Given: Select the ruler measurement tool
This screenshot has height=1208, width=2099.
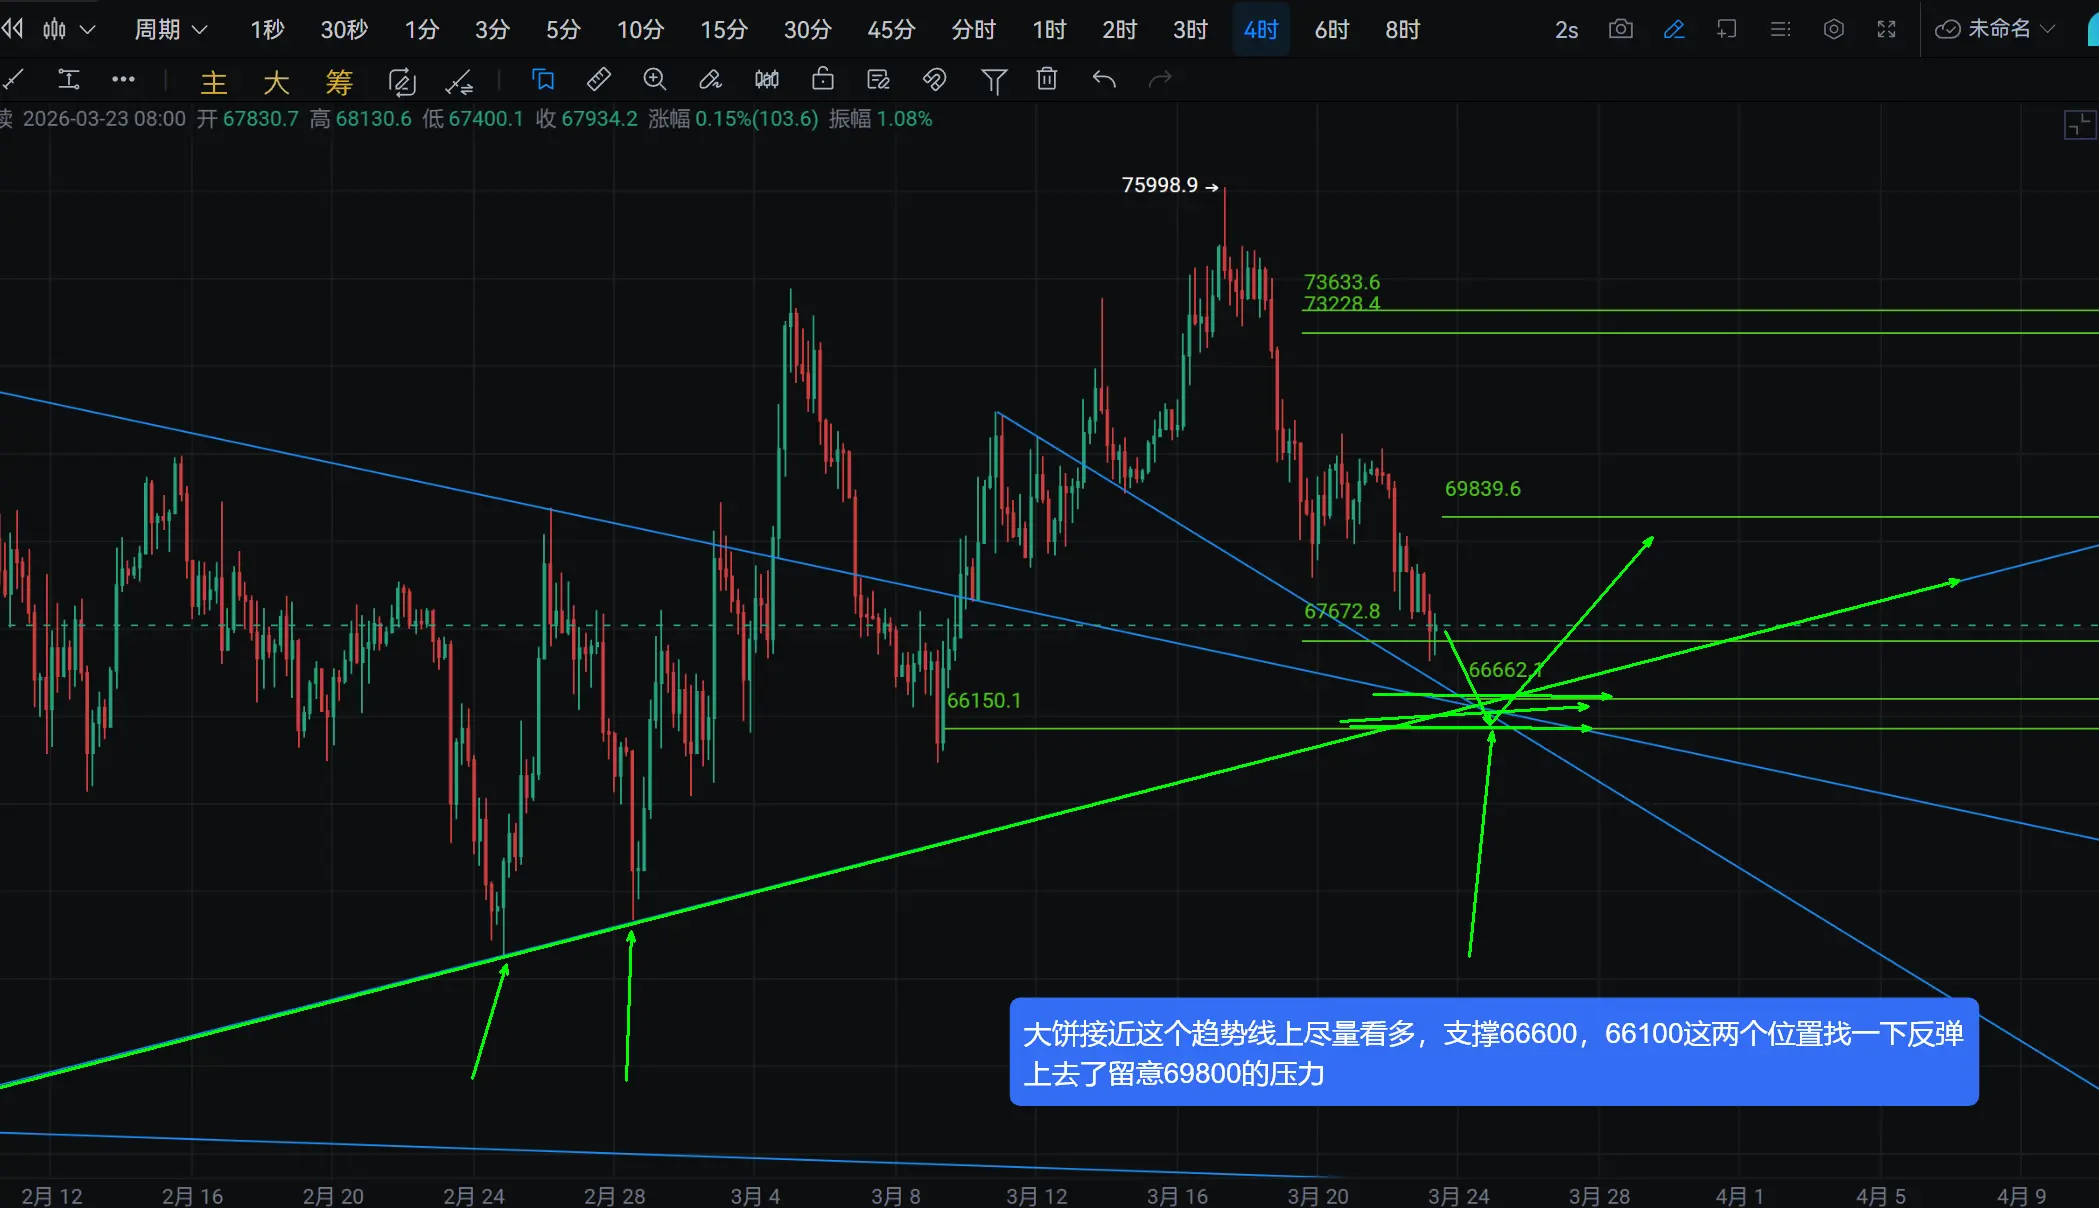Looking at the screenshot, I should pyautogui.click(x=598, y=79).
